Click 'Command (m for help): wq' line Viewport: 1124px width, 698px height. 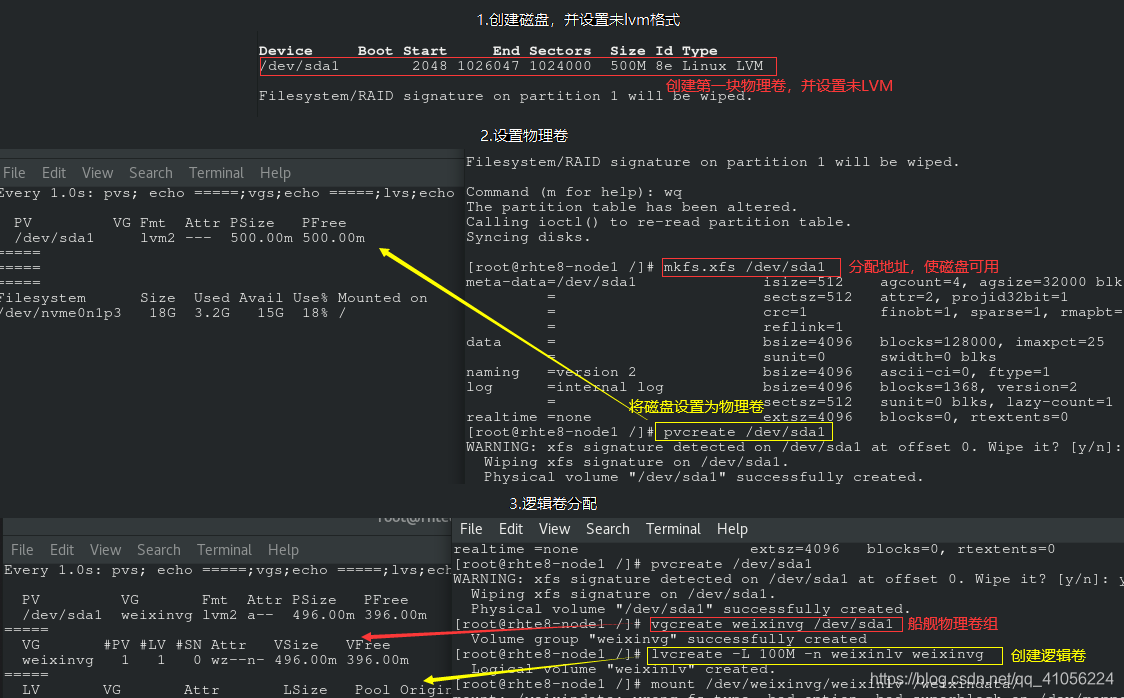tap(574, 192)
